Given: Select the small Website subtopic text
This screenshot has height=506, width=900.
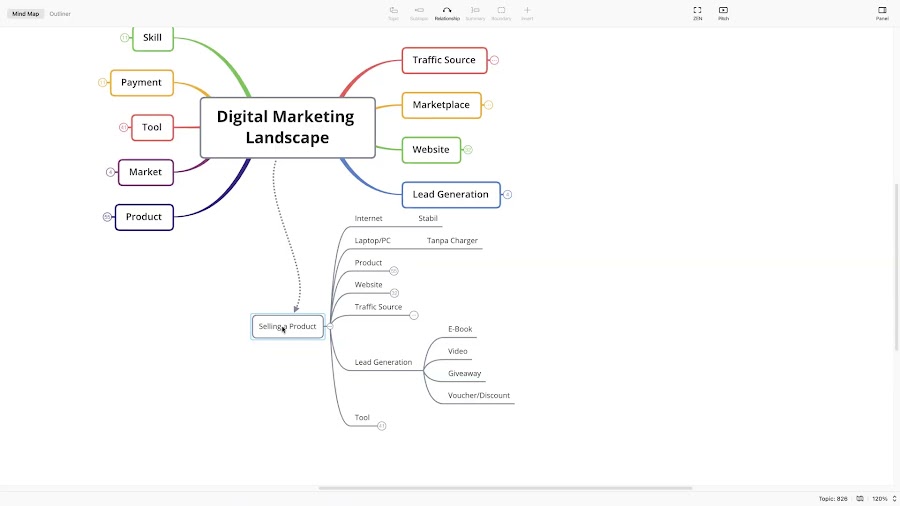Looking at the screenshot, I should pyautogui.click(x=368, y=285).
